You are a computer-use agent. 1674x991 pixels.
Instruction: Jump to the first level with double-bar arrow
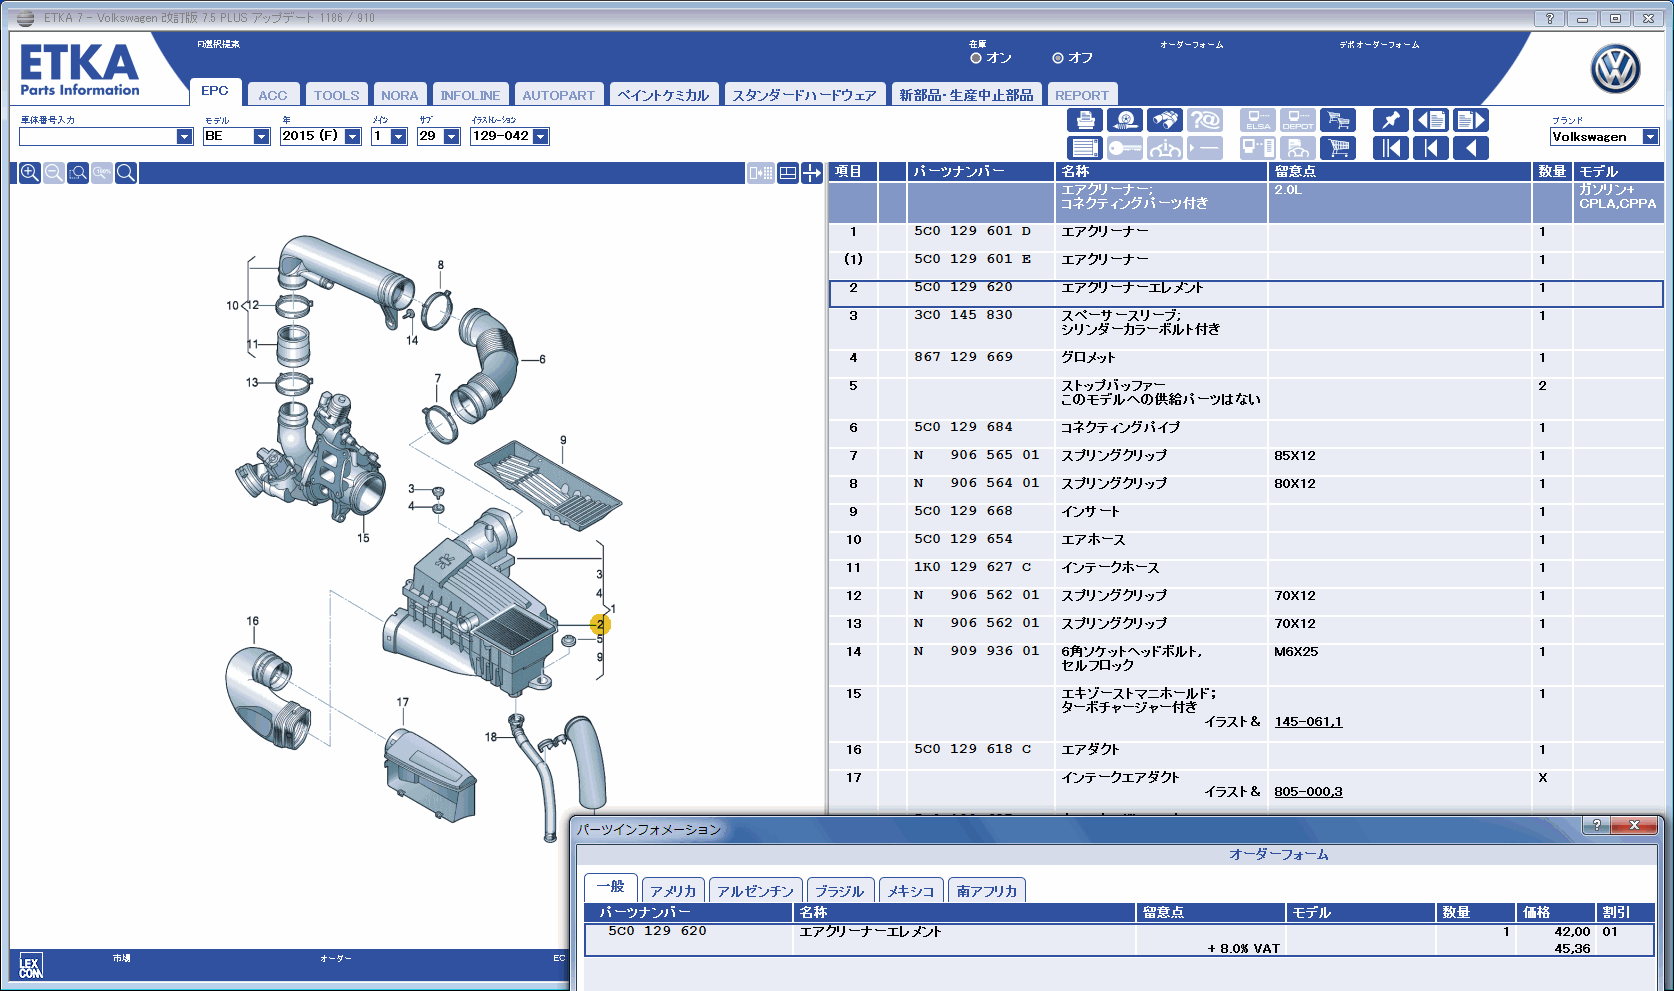coord(1390,148)
